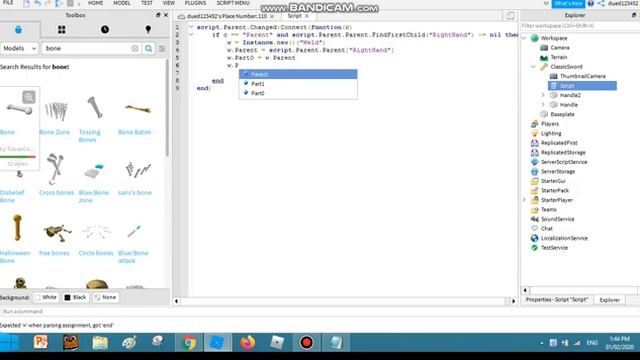The height and width of the screenshot is (360, 640).
Task: Open PowerPoint from the taskbar
Action: tap(41, 342)
